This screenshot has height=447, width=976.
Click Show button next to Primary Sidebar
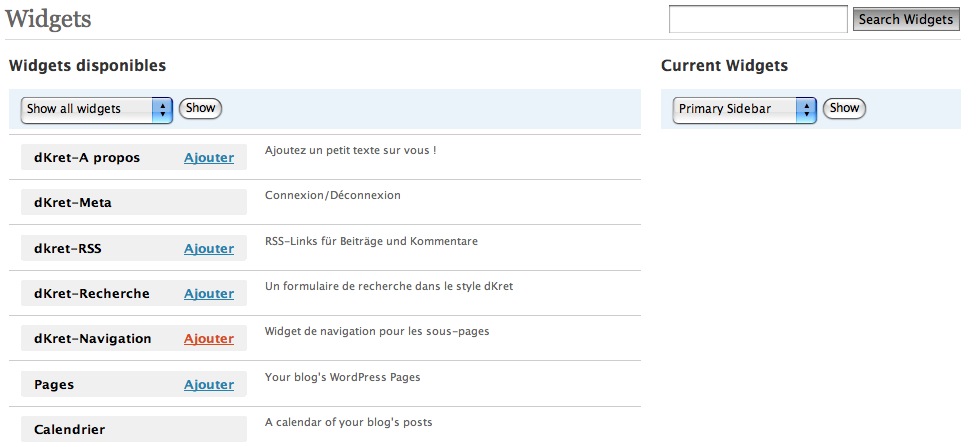[844, 108]
